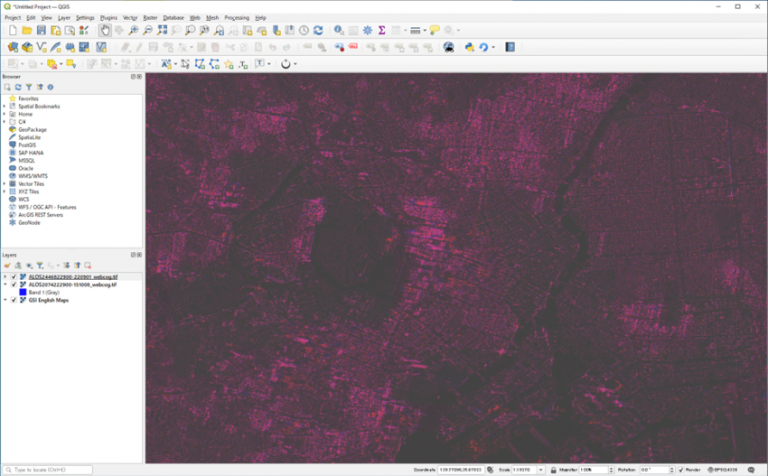Refresh the map canvas with the blue arrows icon
This screenshot has height=476, width=768.
[x=318, y=30]
